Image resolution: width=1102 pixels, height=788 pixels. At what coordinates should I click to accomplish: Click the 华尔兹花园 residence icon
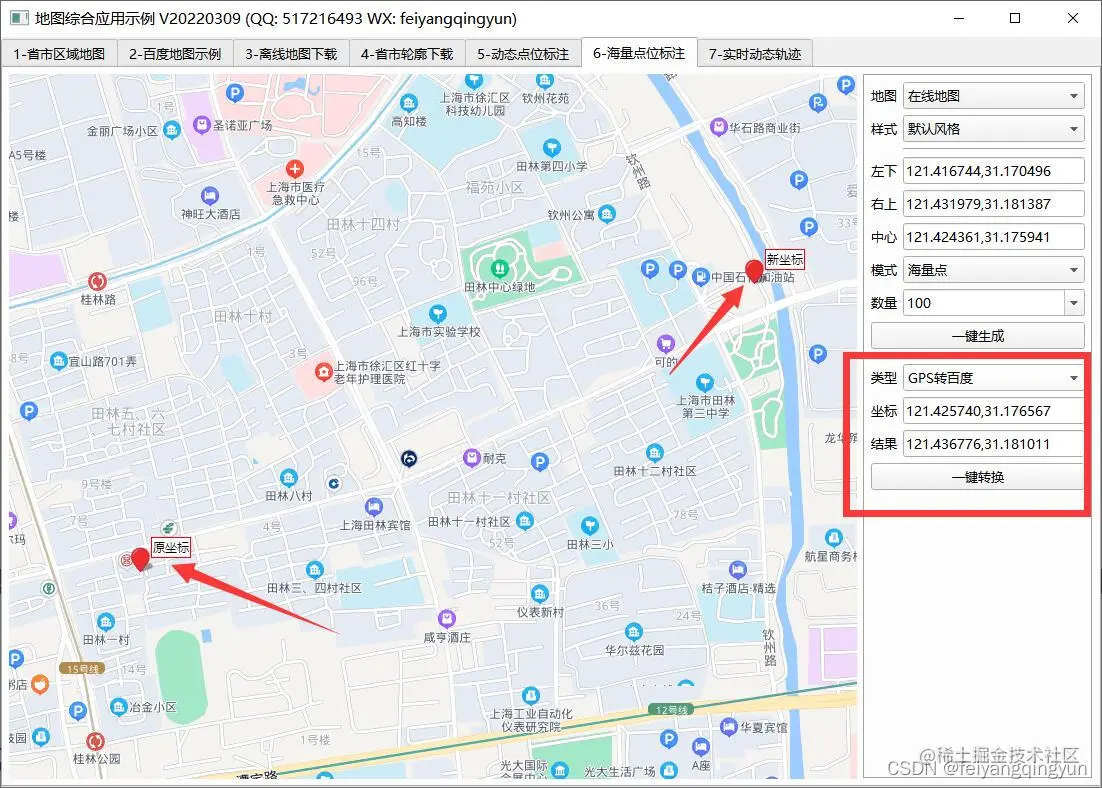(x=633, y=631)
